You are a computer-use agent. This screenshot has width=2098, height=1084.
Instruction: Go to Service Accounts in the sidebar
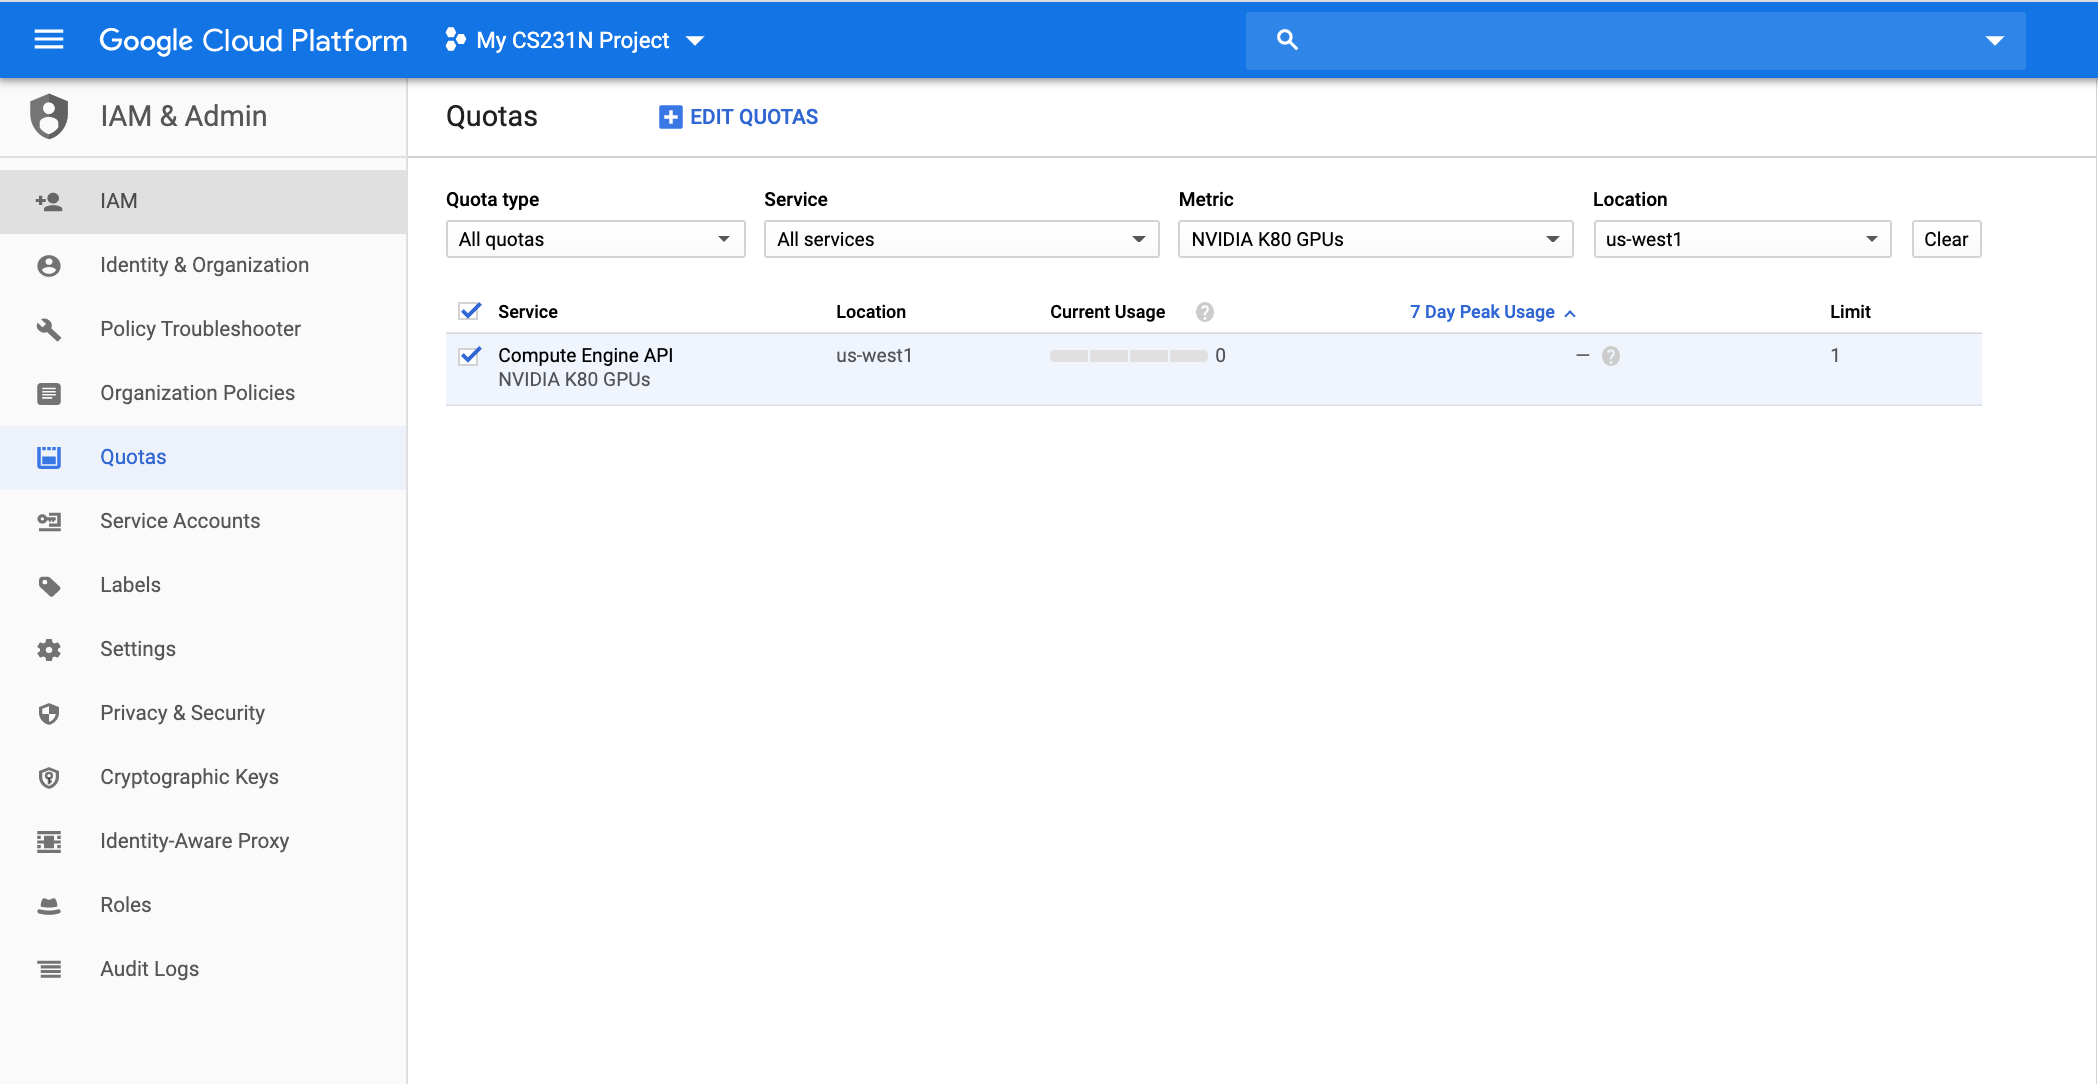180,521
